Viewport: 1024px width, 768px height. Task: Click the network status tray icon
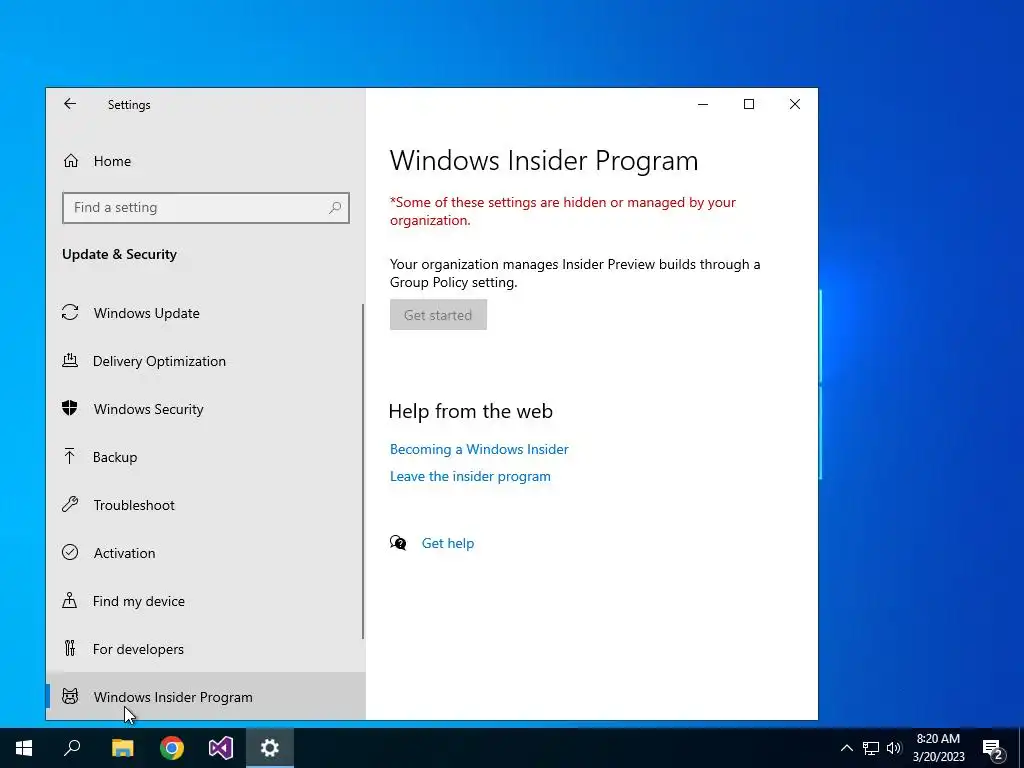pos(871,748)
